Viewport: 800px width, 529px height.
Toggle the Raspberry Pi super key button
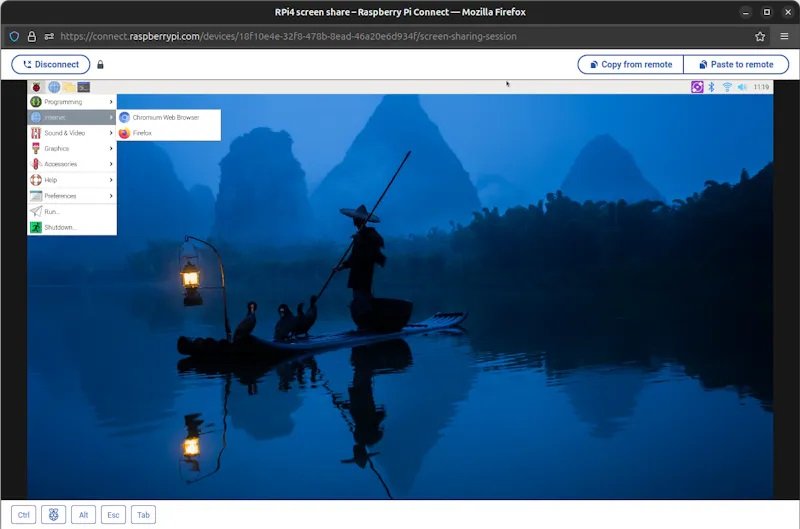coord(54,515)
